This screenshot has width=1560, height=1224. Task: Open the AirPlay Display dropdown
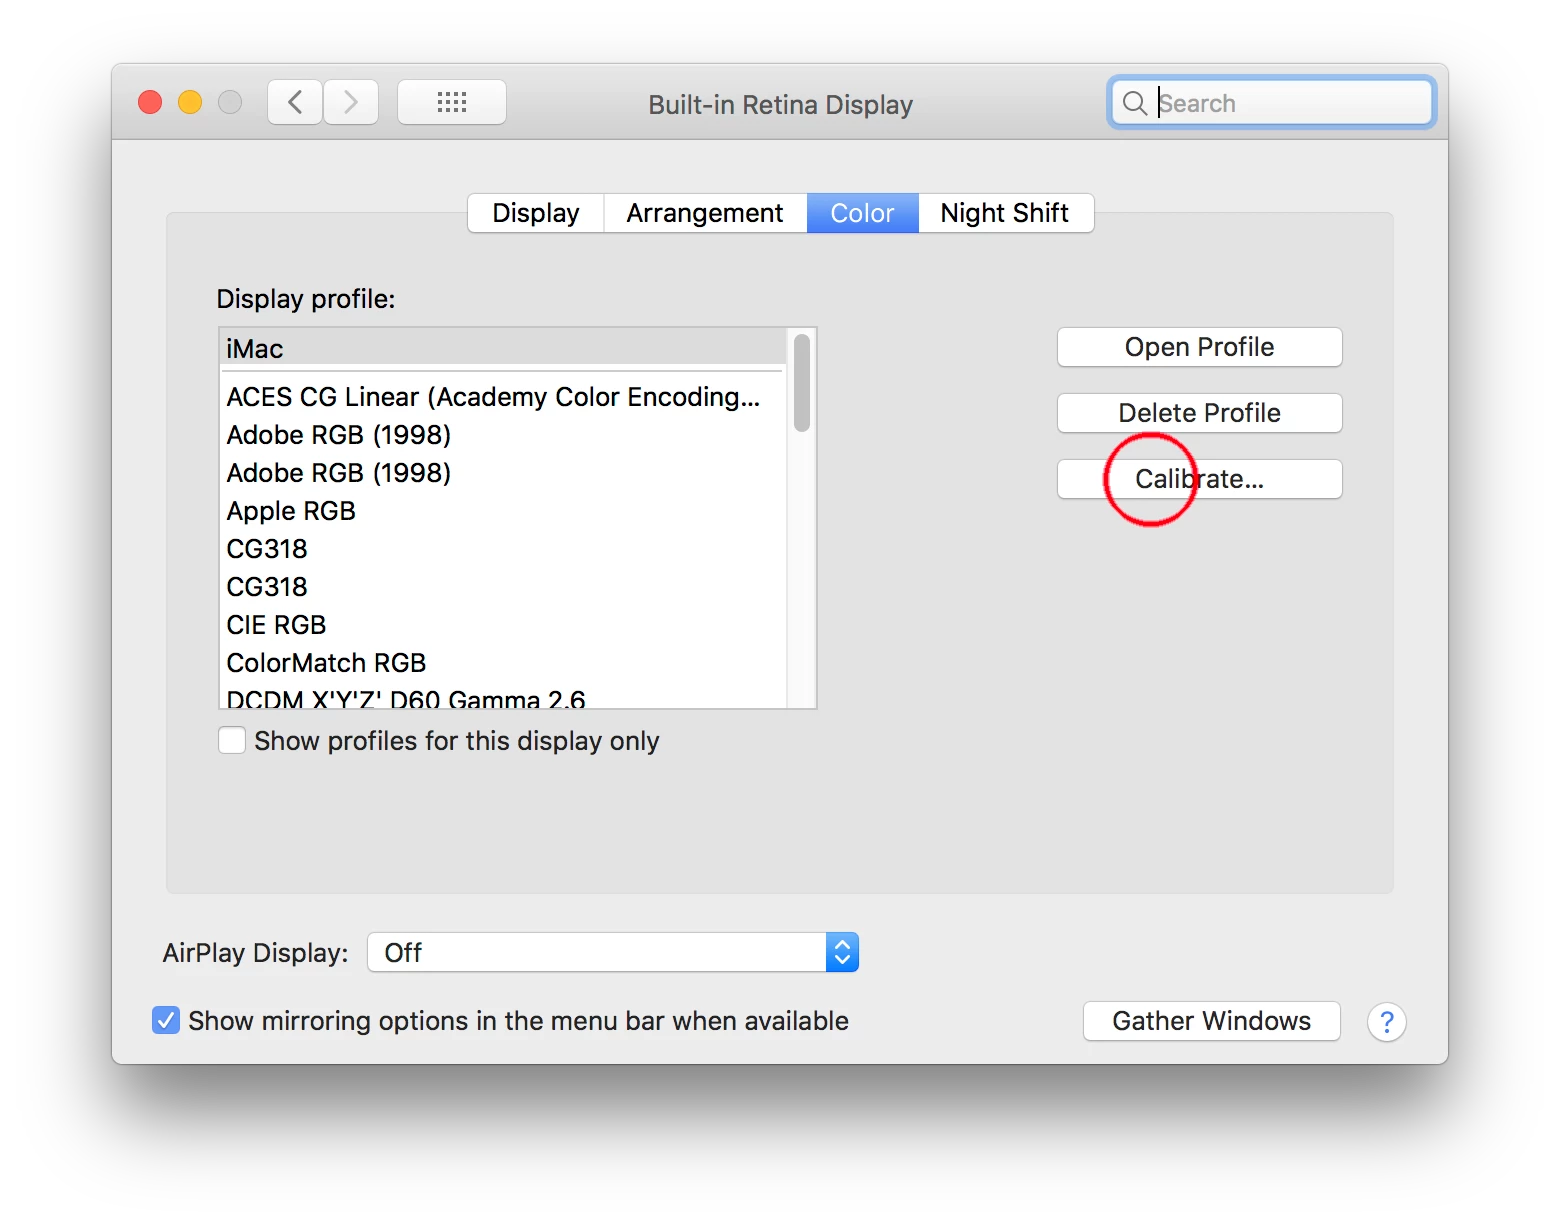[613, 952]
